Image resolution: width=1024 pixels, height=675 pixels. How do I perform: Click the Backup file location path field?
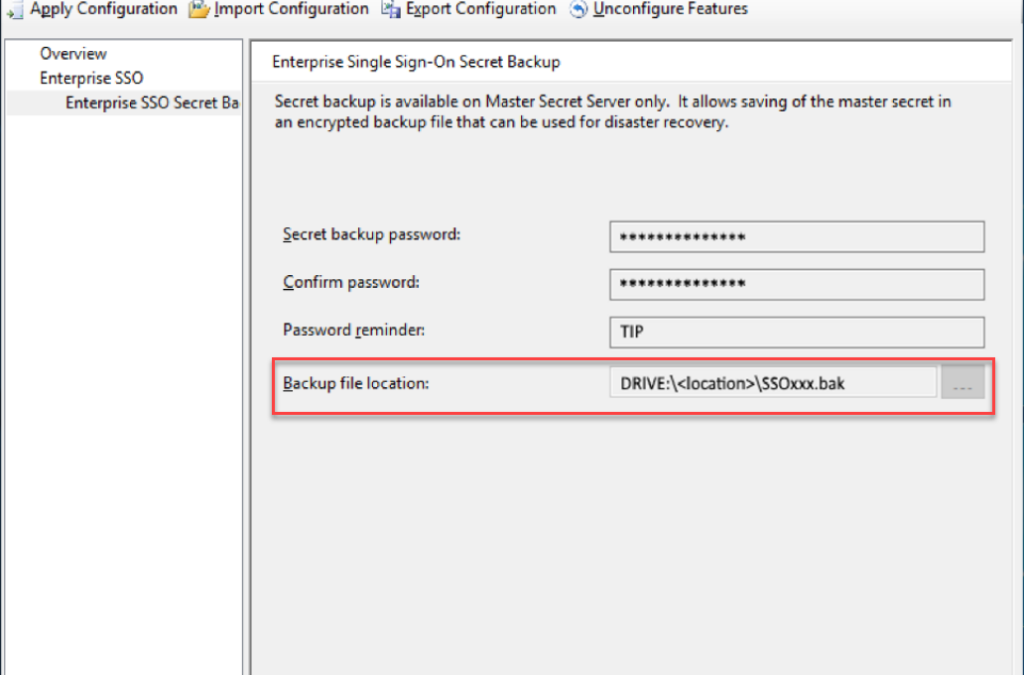tap(773, 383)
